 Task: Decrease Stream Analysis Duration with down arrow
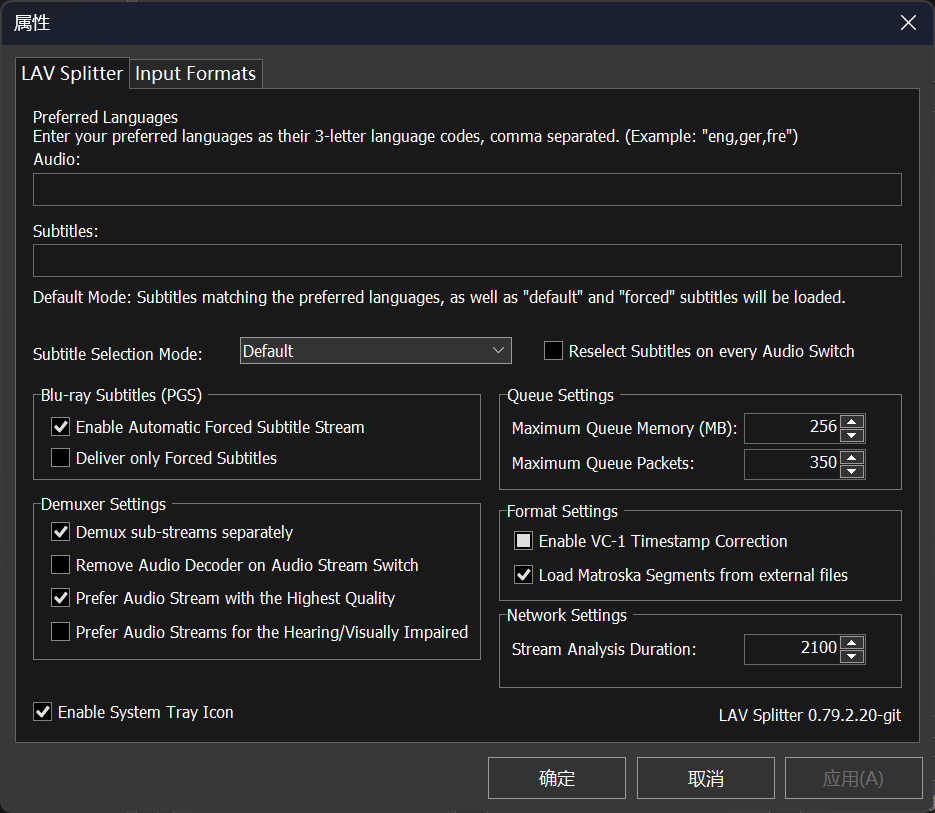pyautogui.click(x=852, y=656)
